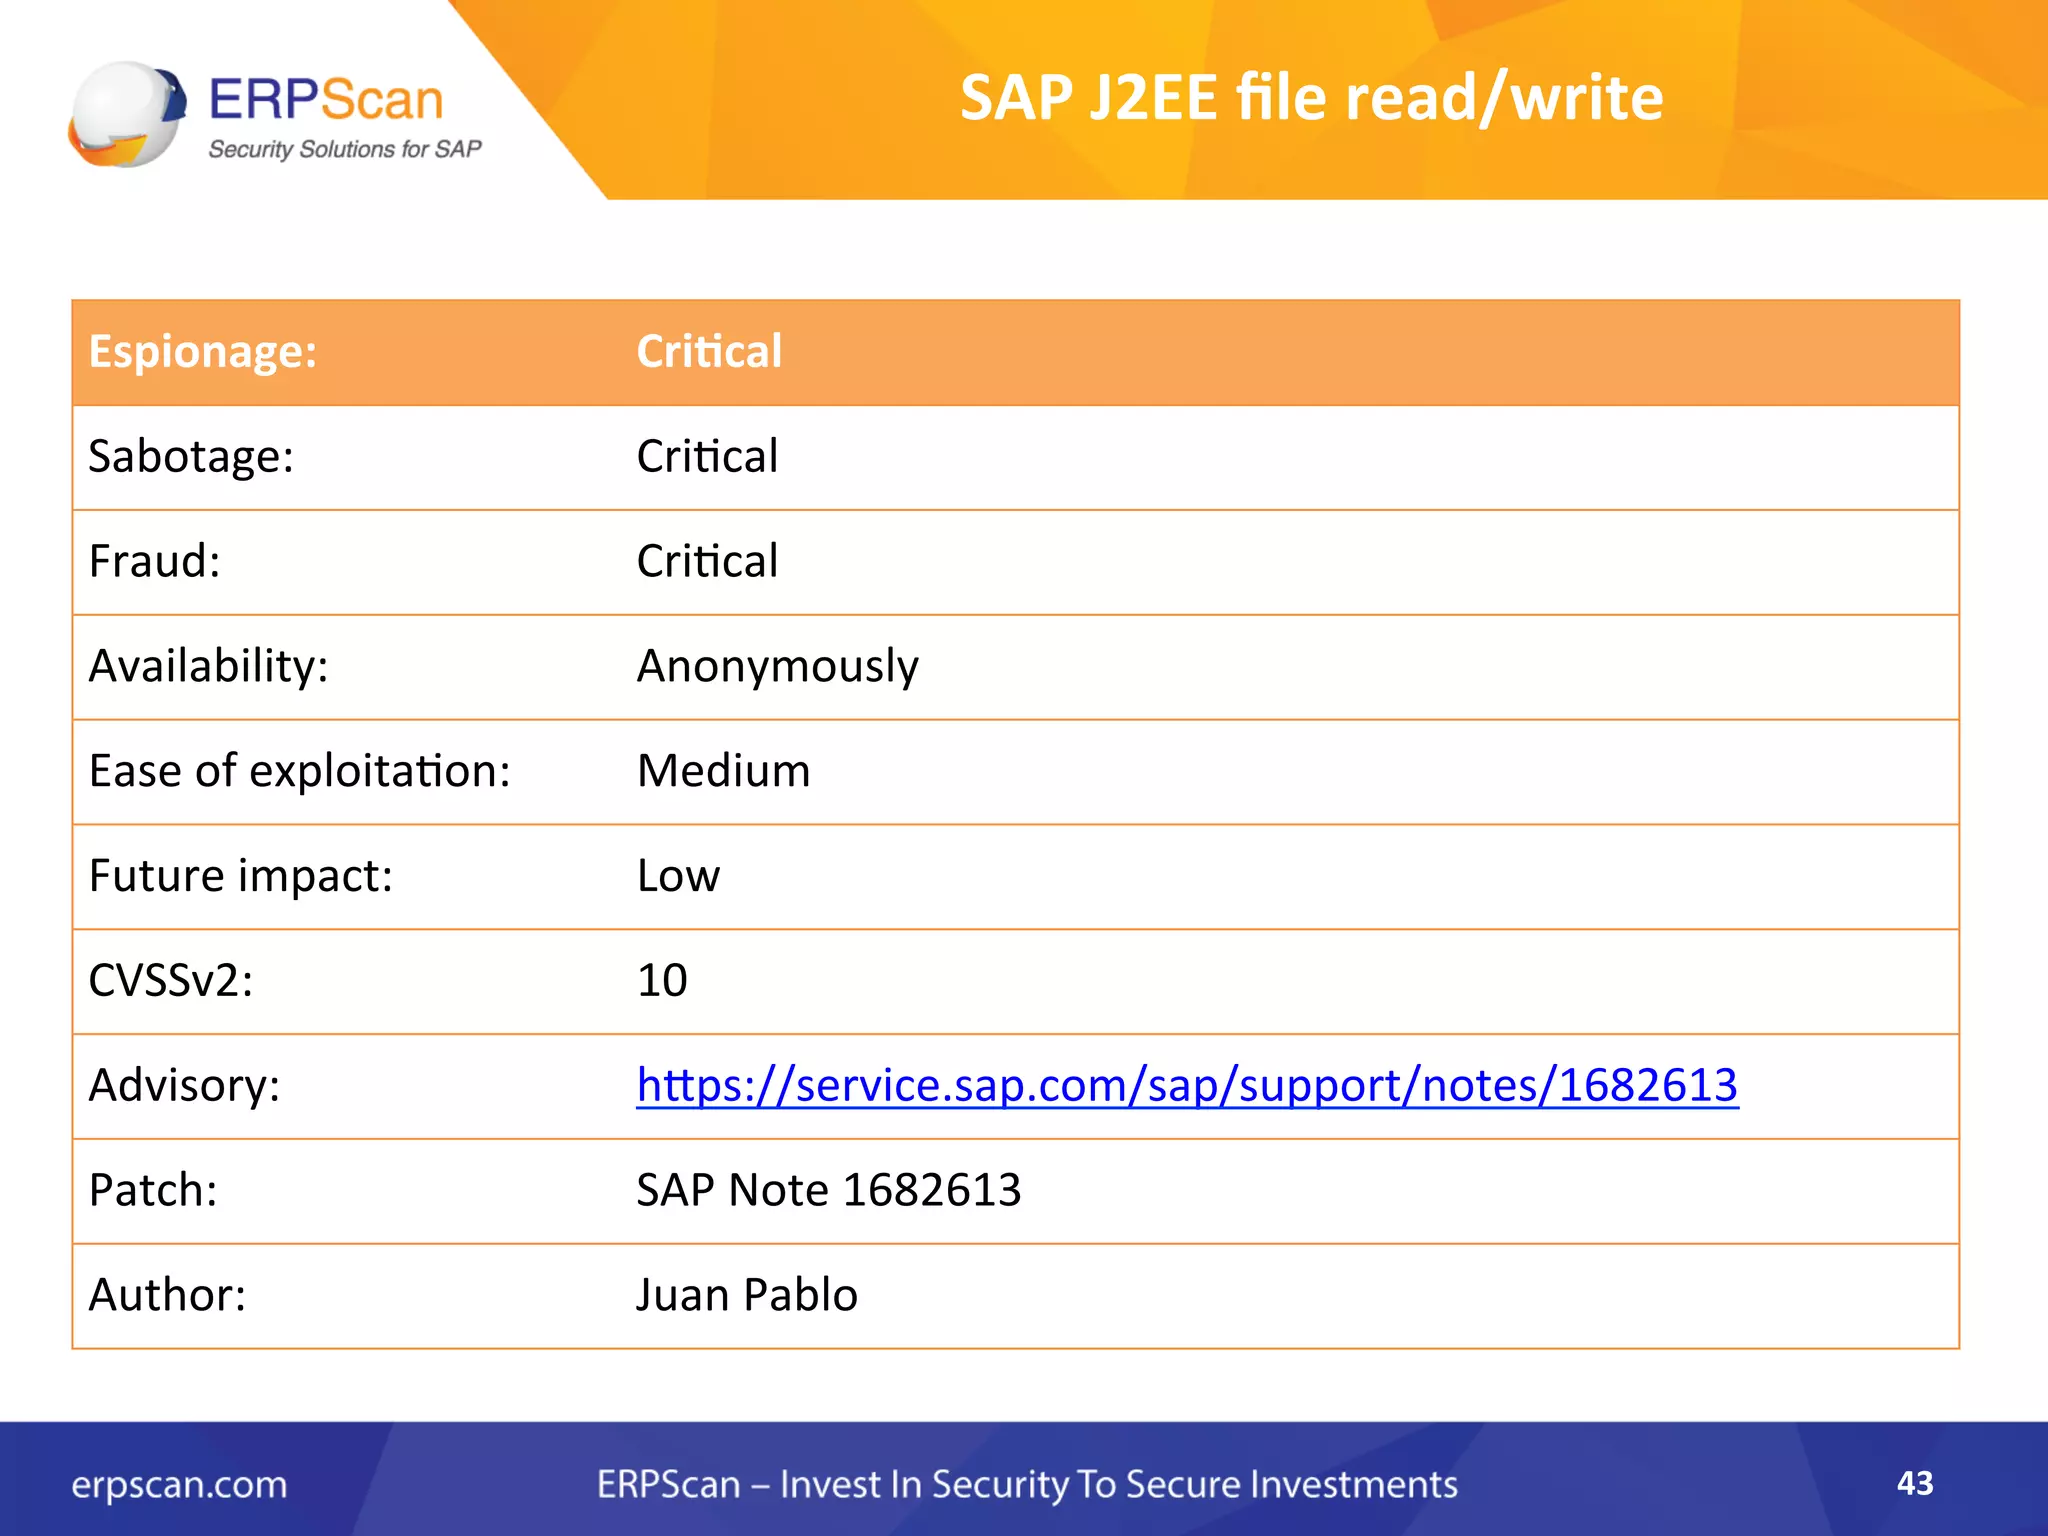This screenshot has height=1536, width=2048.
Task: Click the 'Fraud:' label
Action: pos(154,561)
